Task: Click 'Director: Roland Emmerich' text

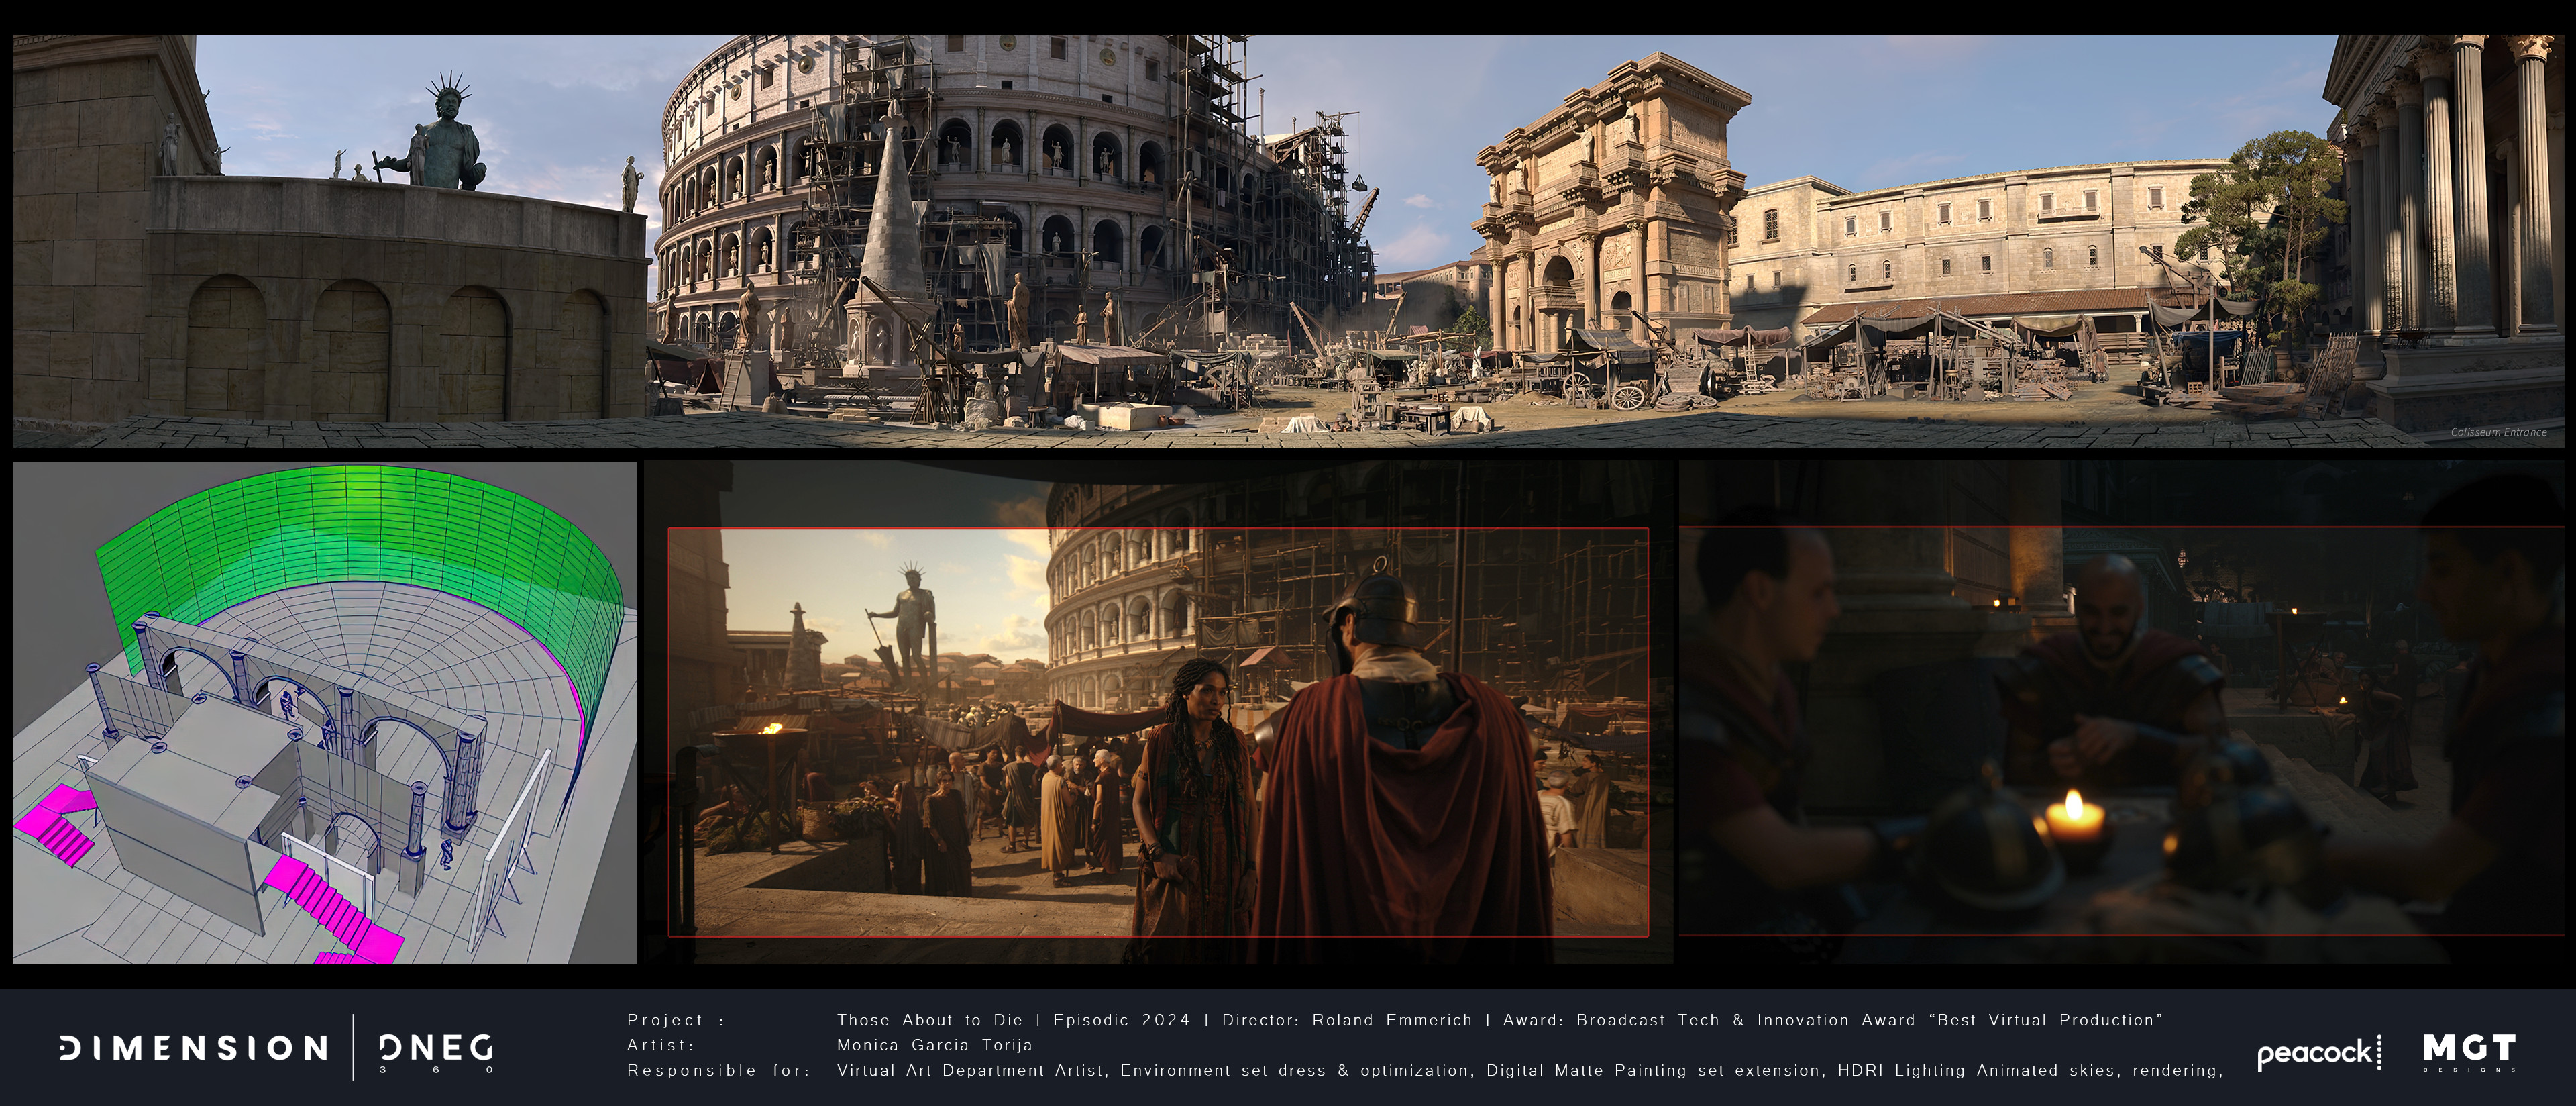Action: coord(1347,1020)
